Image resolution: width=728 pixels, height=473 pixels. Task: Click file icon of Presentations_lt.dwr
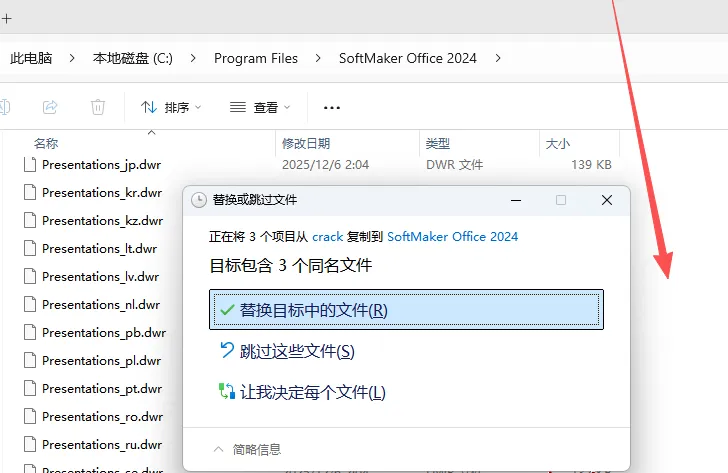[30, 249]
